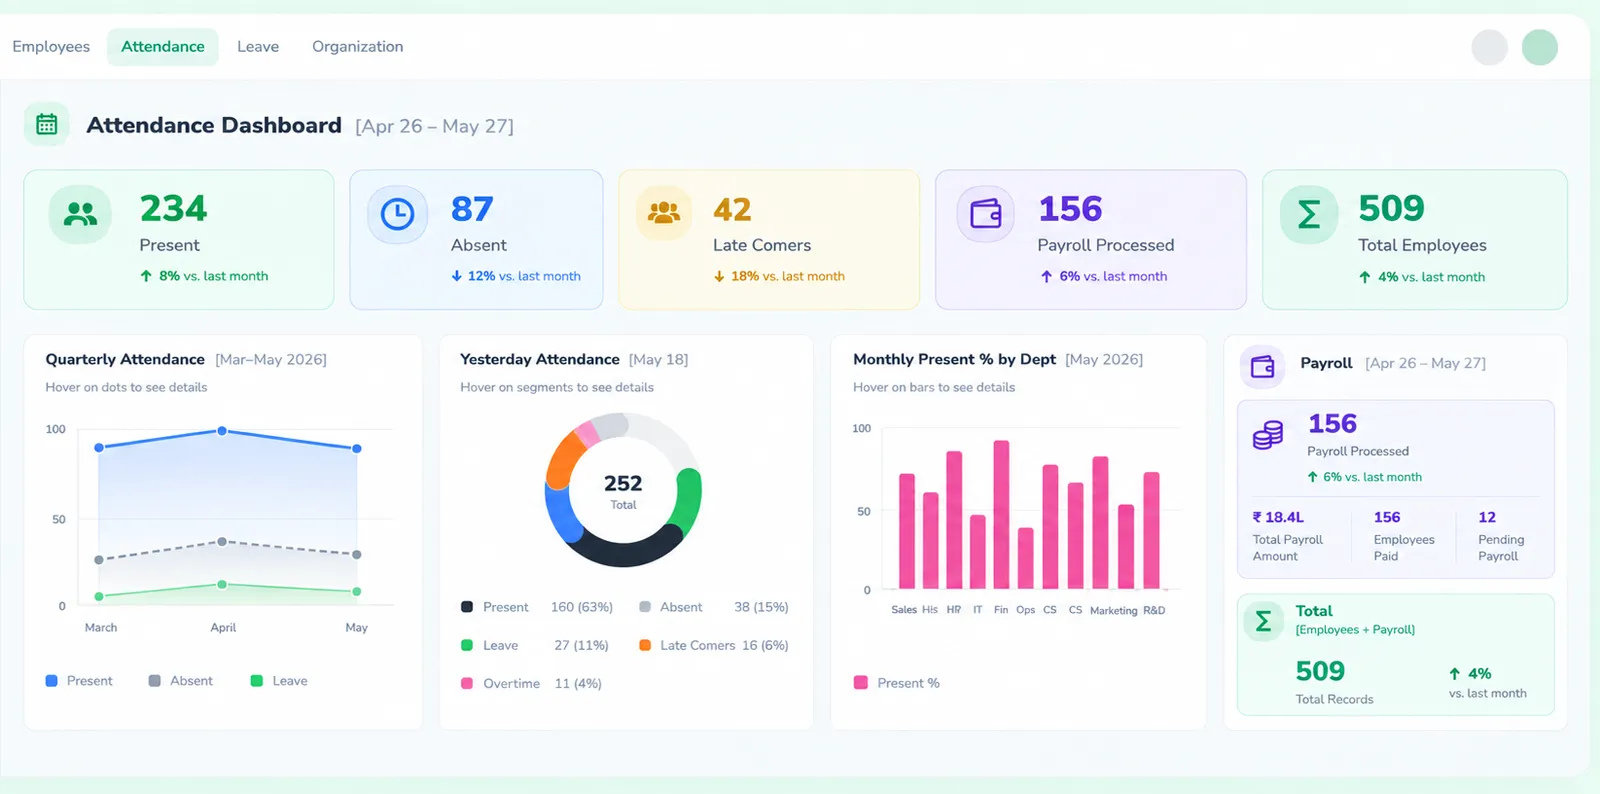
Task: Click the sigma icon on Total Employees card
Action: pyautogui.click(x=1309, y=214)
